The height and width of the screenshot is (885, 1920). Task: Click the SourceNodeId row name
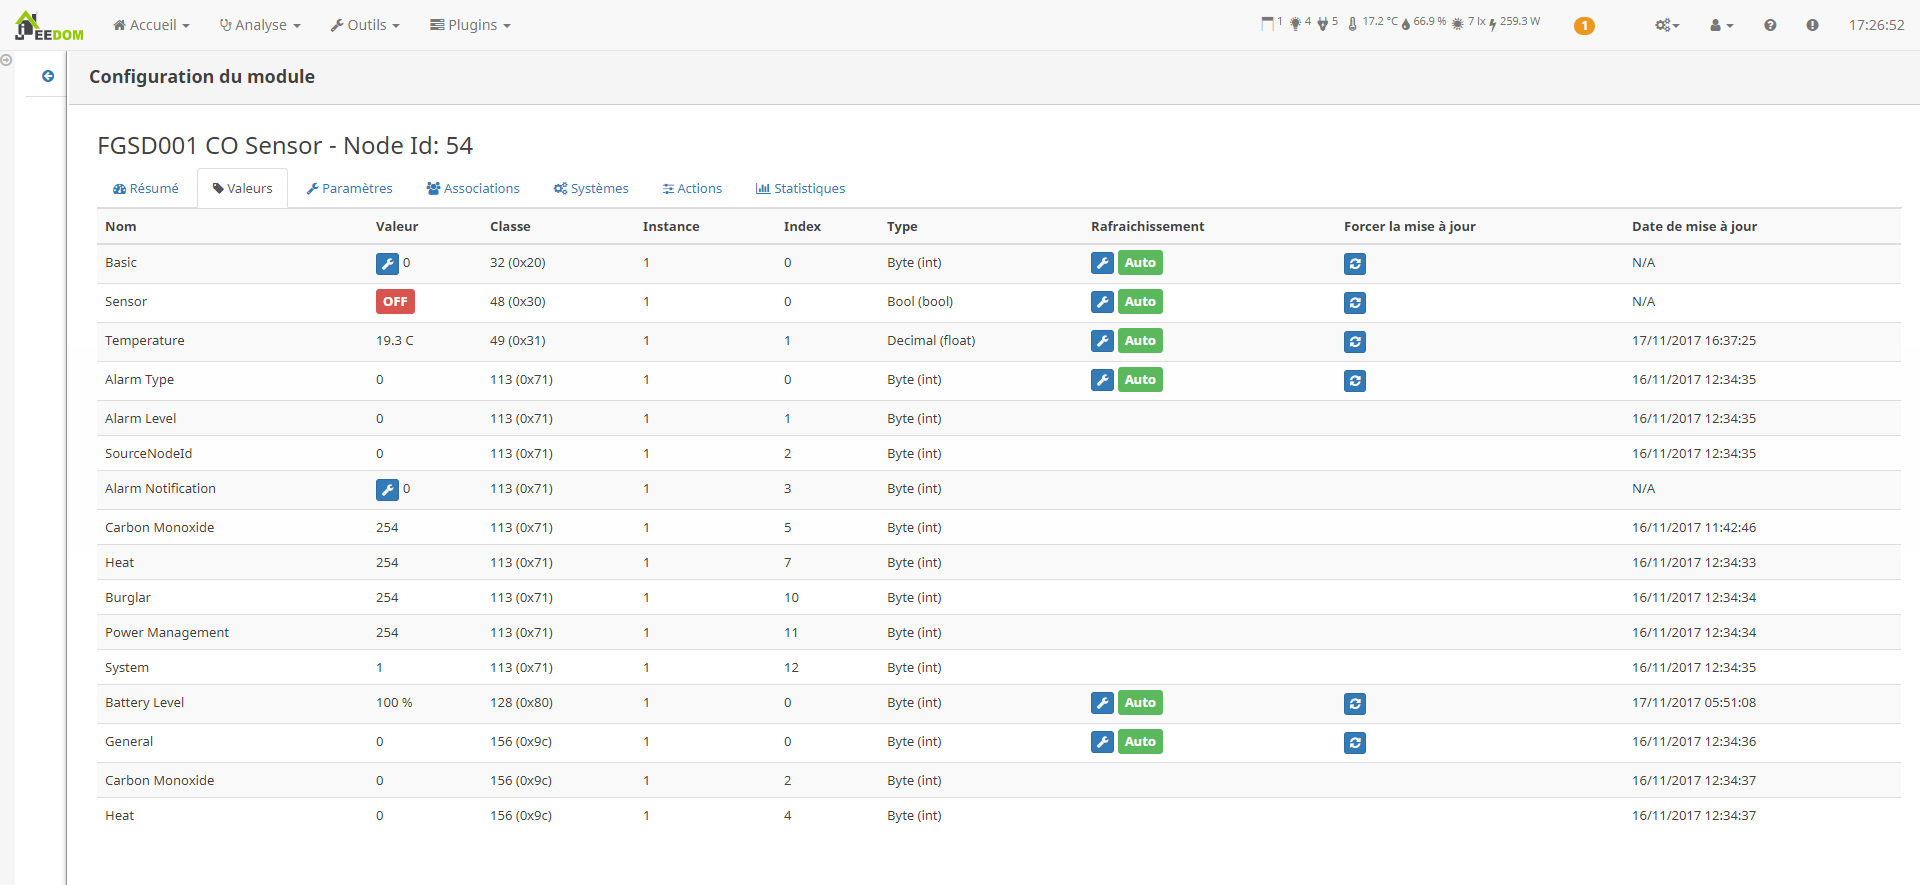click(148, 454)
